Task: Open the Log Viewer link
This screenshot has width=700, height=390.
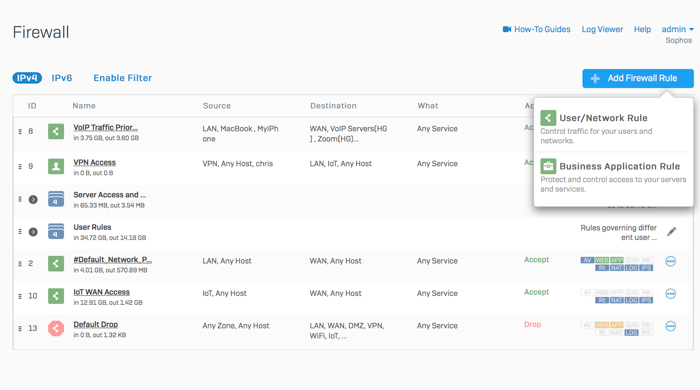Action: pos(602,29)
